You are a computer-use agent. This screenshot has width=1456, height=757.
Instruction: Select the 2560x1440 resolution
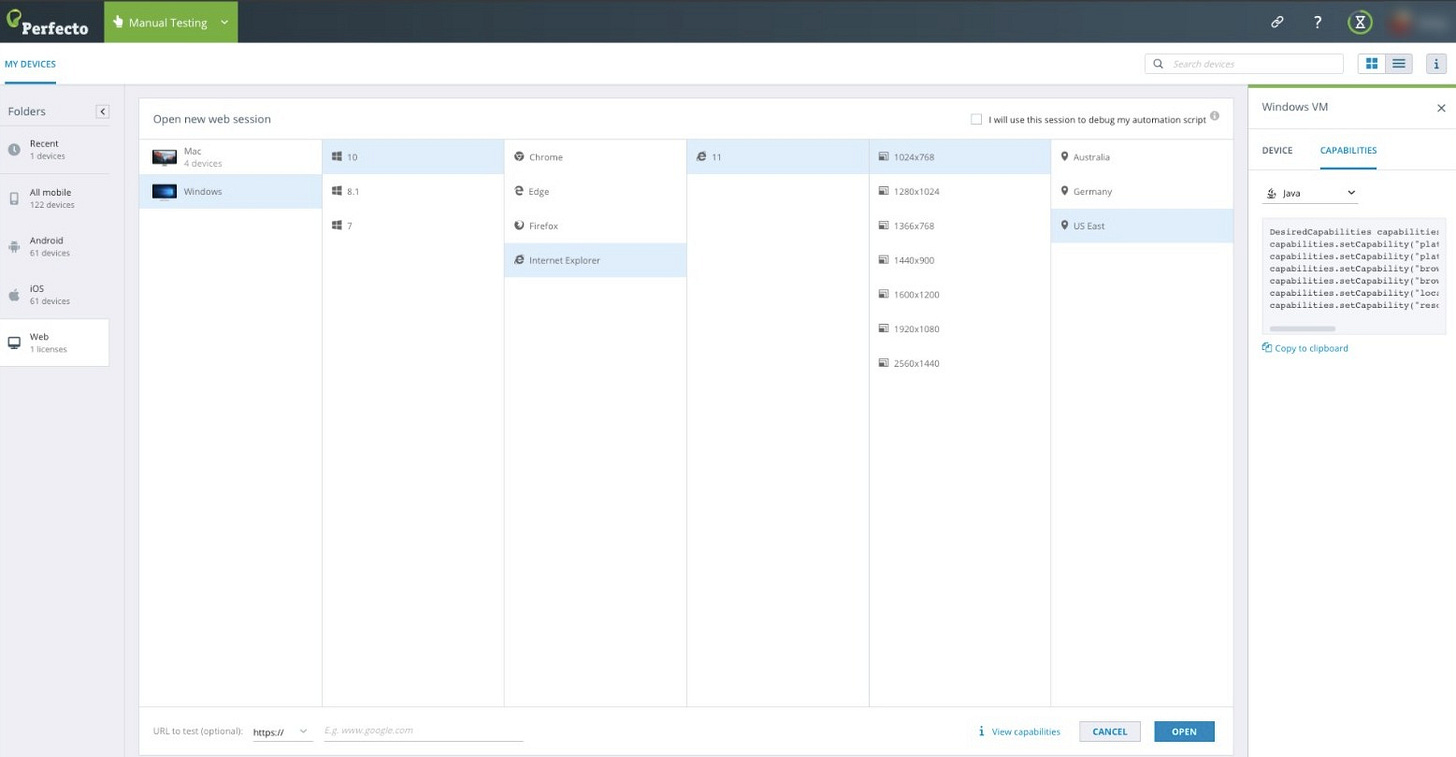(x=960, y=363)
